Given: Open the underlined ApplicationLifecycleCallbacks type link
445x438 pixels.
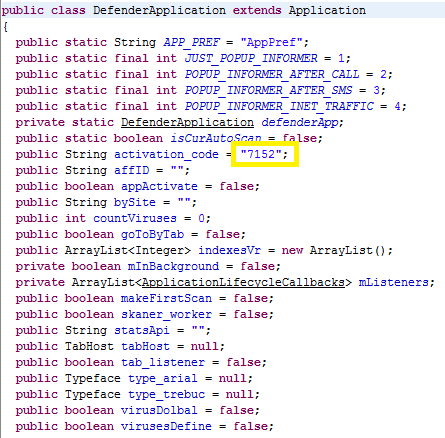Looking at the screenshot, I should [x=243, y=283].
